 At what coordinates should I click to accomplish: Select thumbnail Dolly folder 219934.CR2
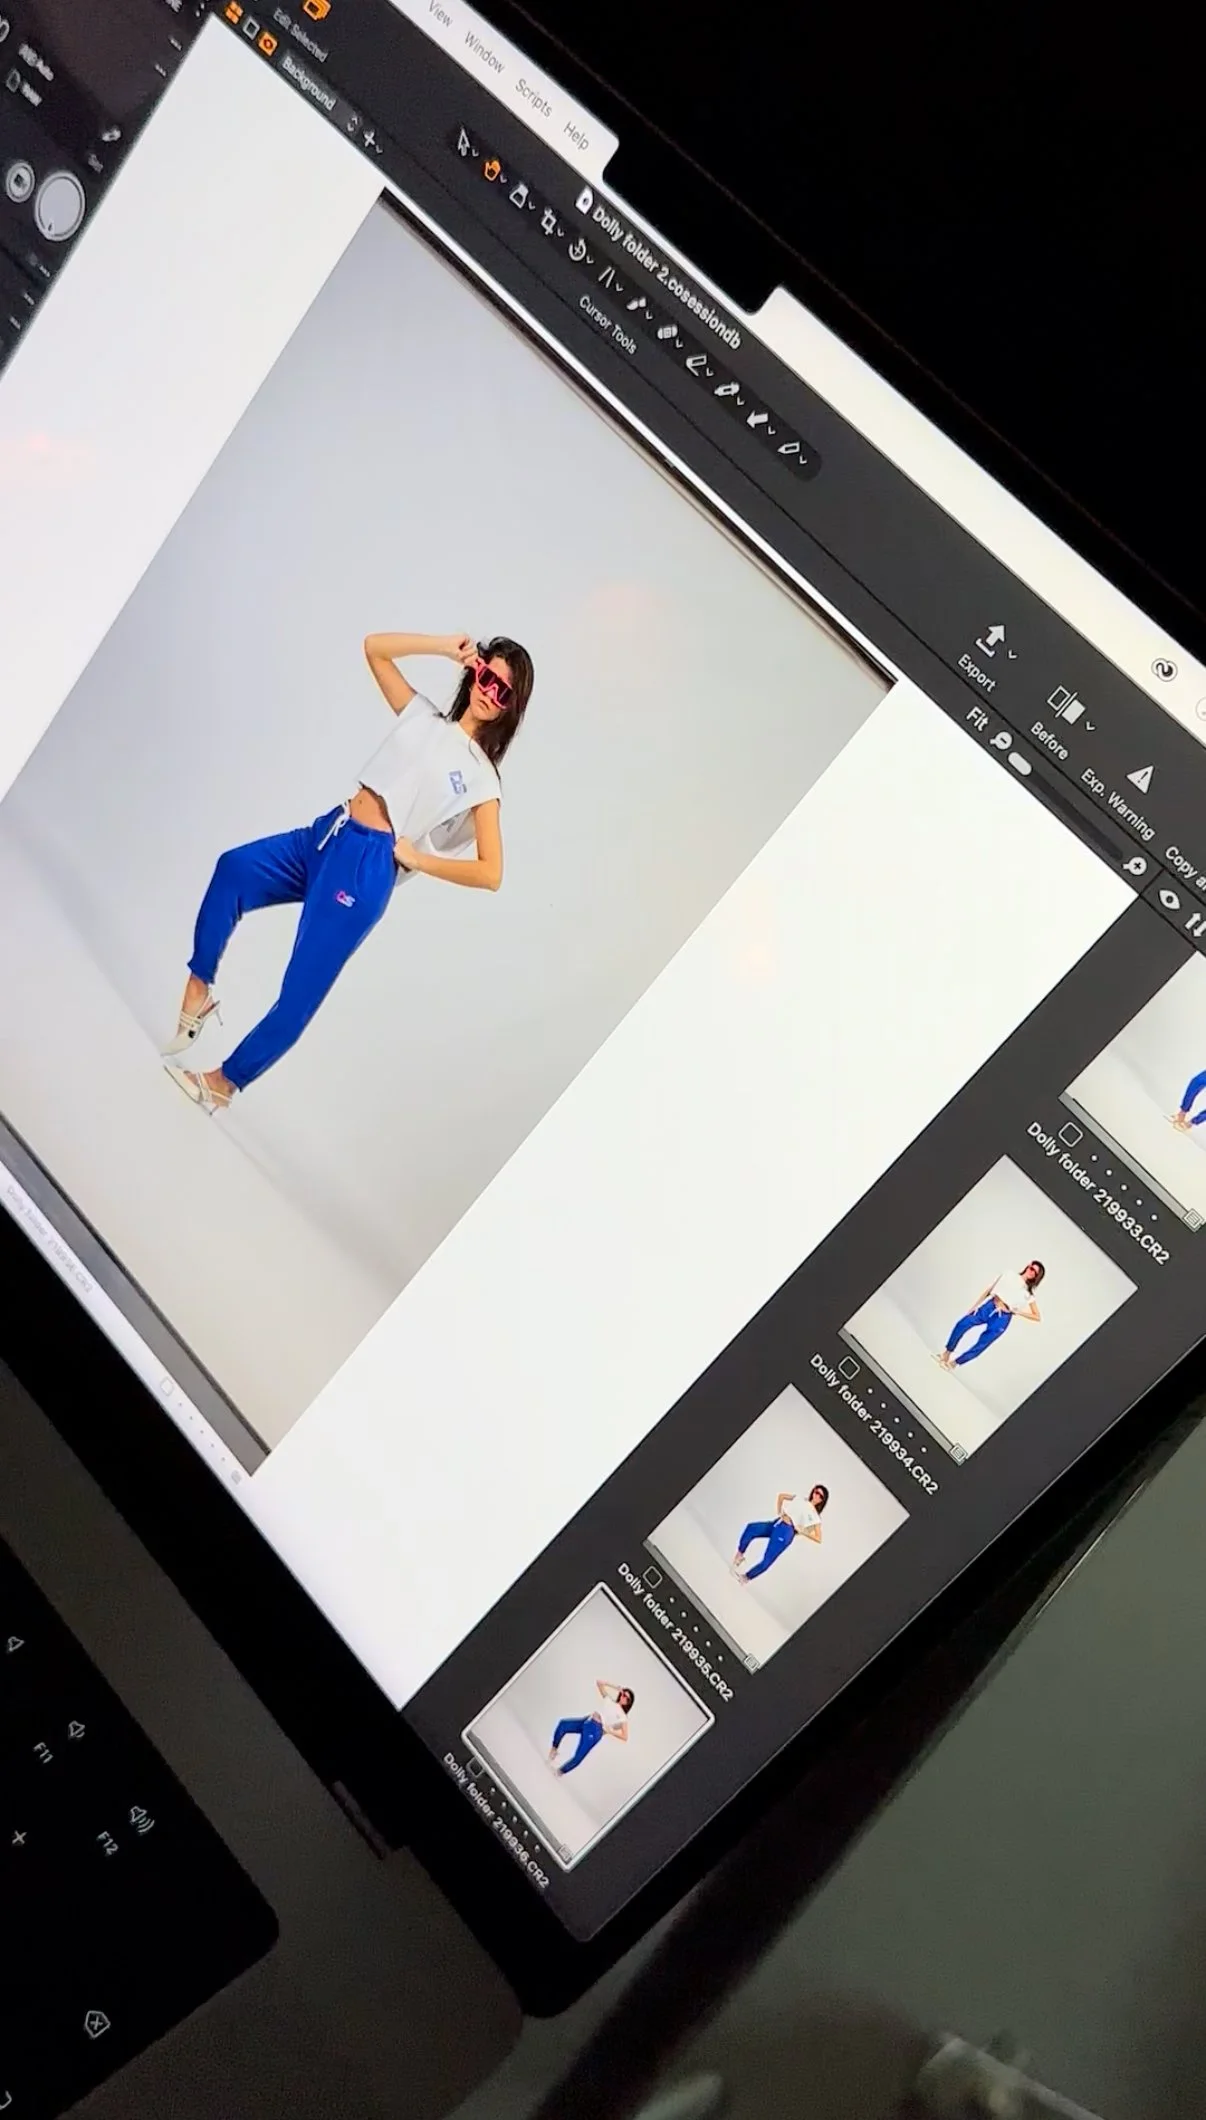click(x=989, y=1308)
